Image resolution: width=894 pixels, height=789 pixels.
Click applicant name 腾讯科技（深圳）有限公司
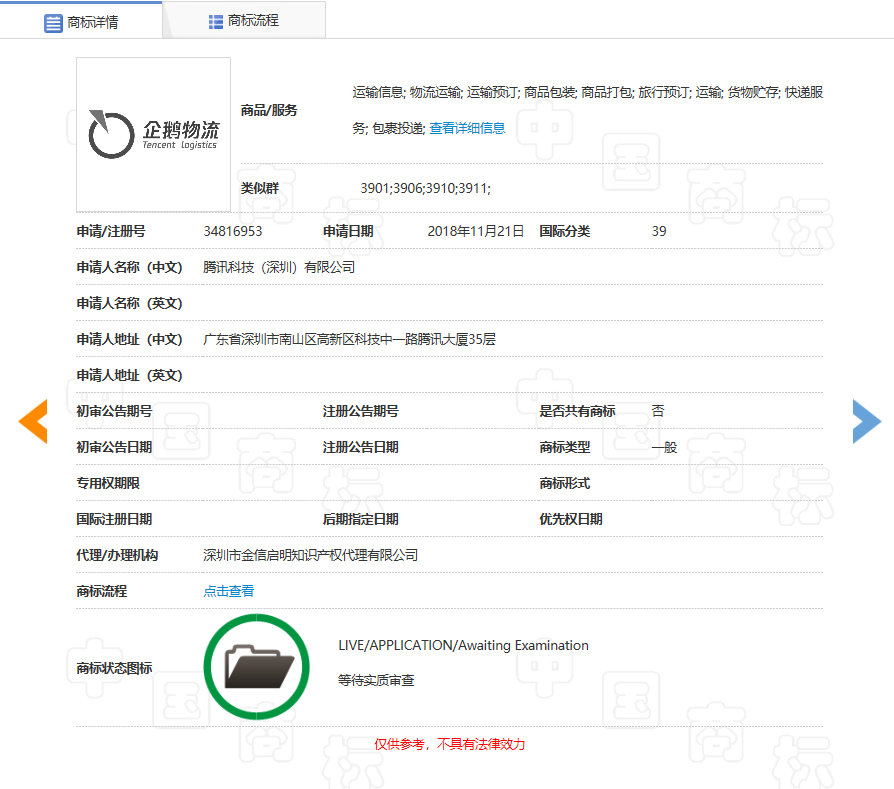pyautogui.click(x=279, y=267)
